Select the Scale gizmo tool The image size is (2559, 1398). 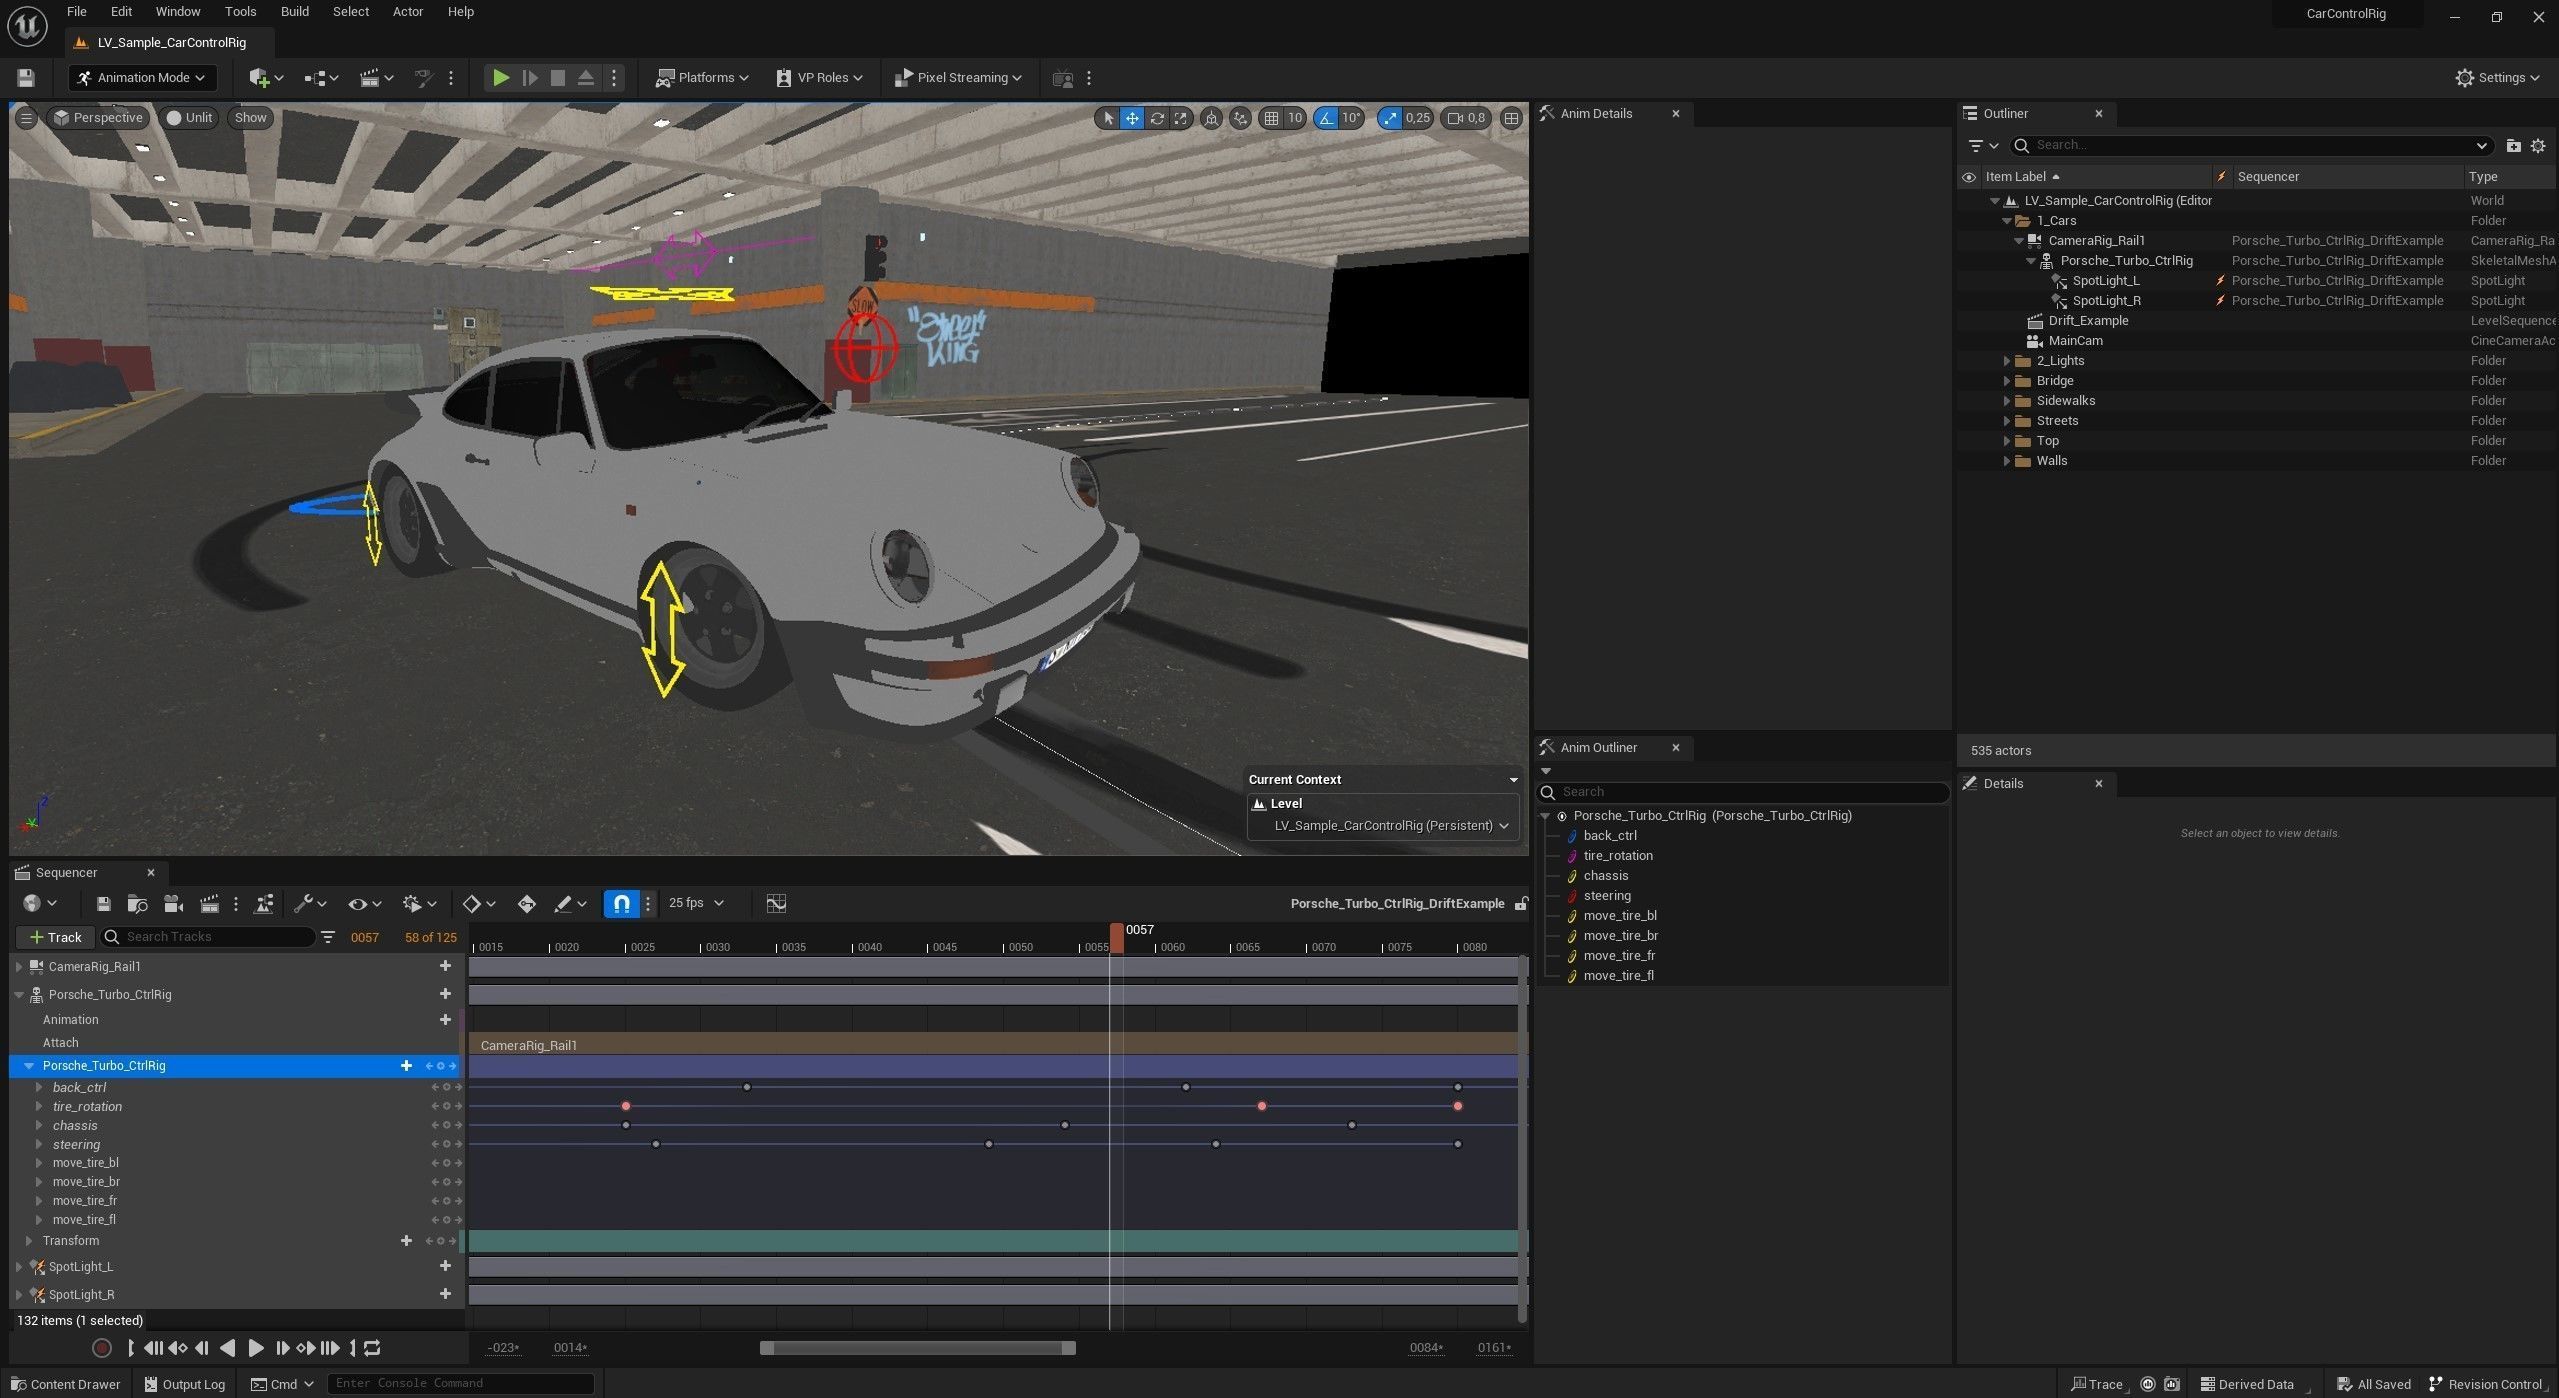point(1181,118)
